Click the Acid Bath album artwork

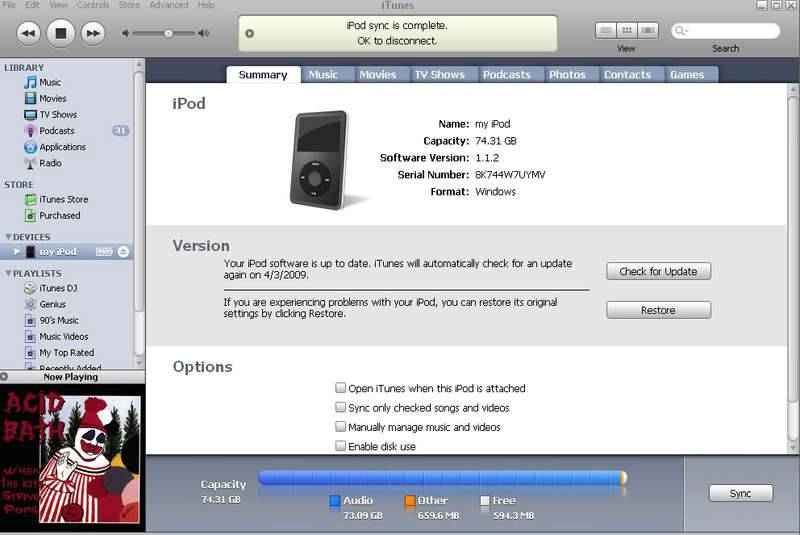72,458
